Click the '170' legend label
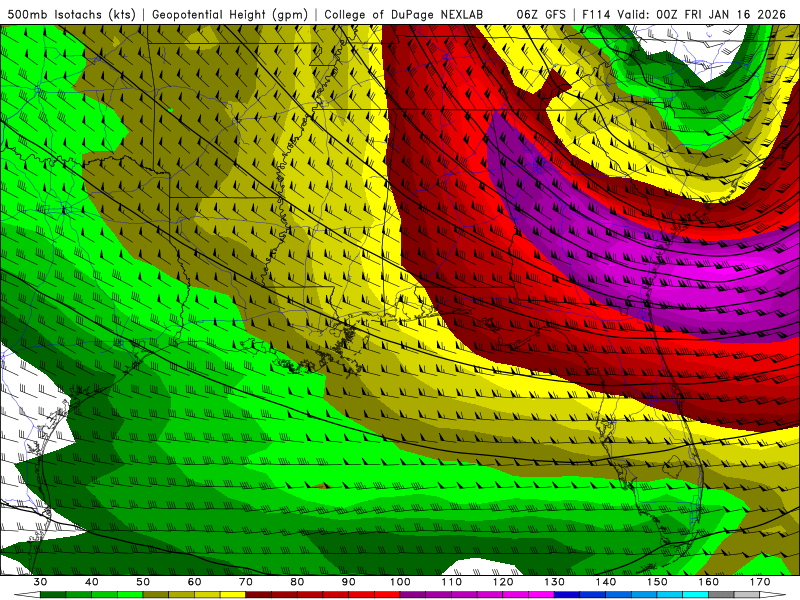This screenshot has height=600, width=800. coord(760,582)
